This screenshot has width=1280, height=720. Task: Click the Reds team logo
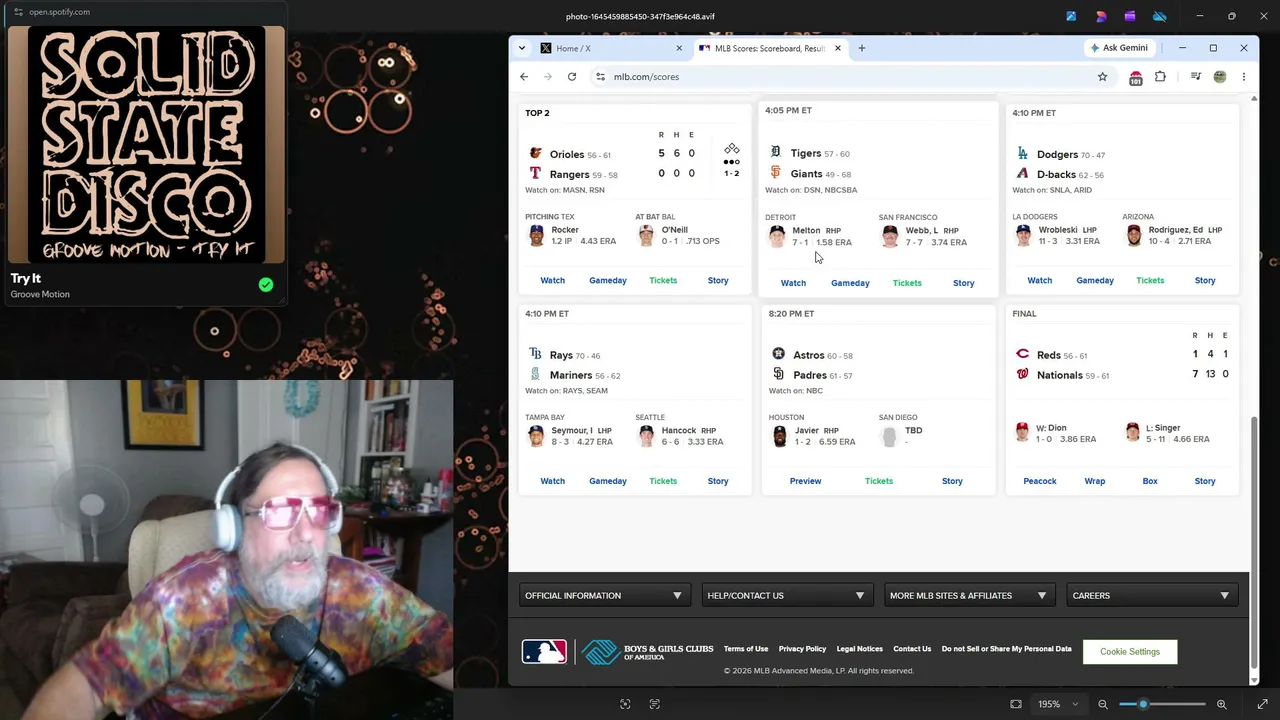[1022, 354]
